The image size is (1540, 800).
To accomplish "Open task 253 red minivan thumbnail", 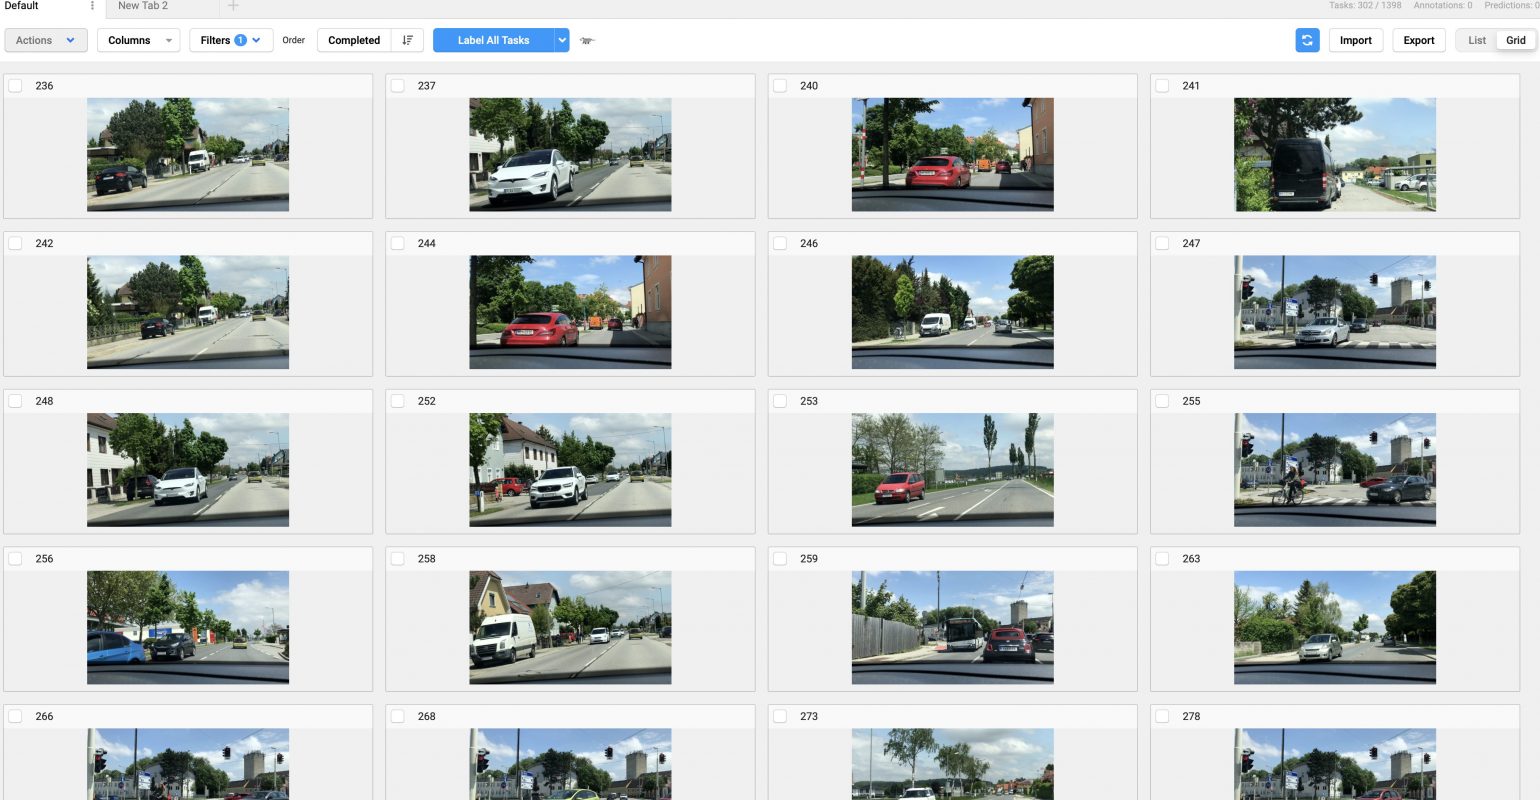I will [x=953, y=470].
